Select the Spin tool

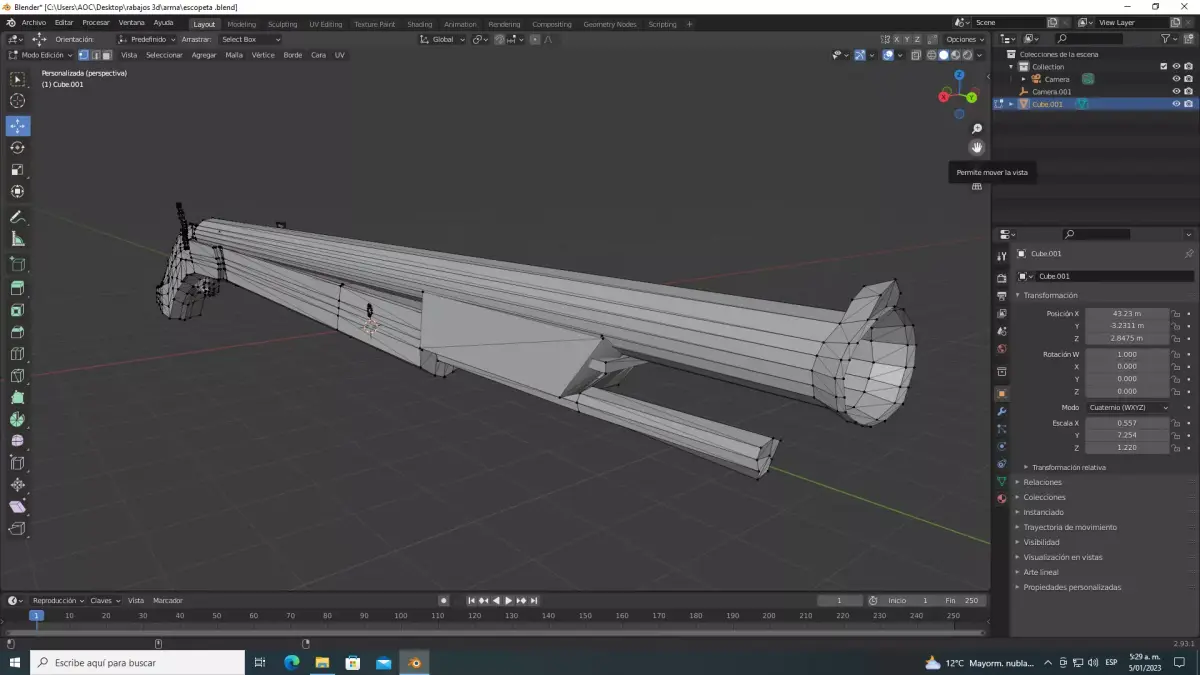pos(18,420)
